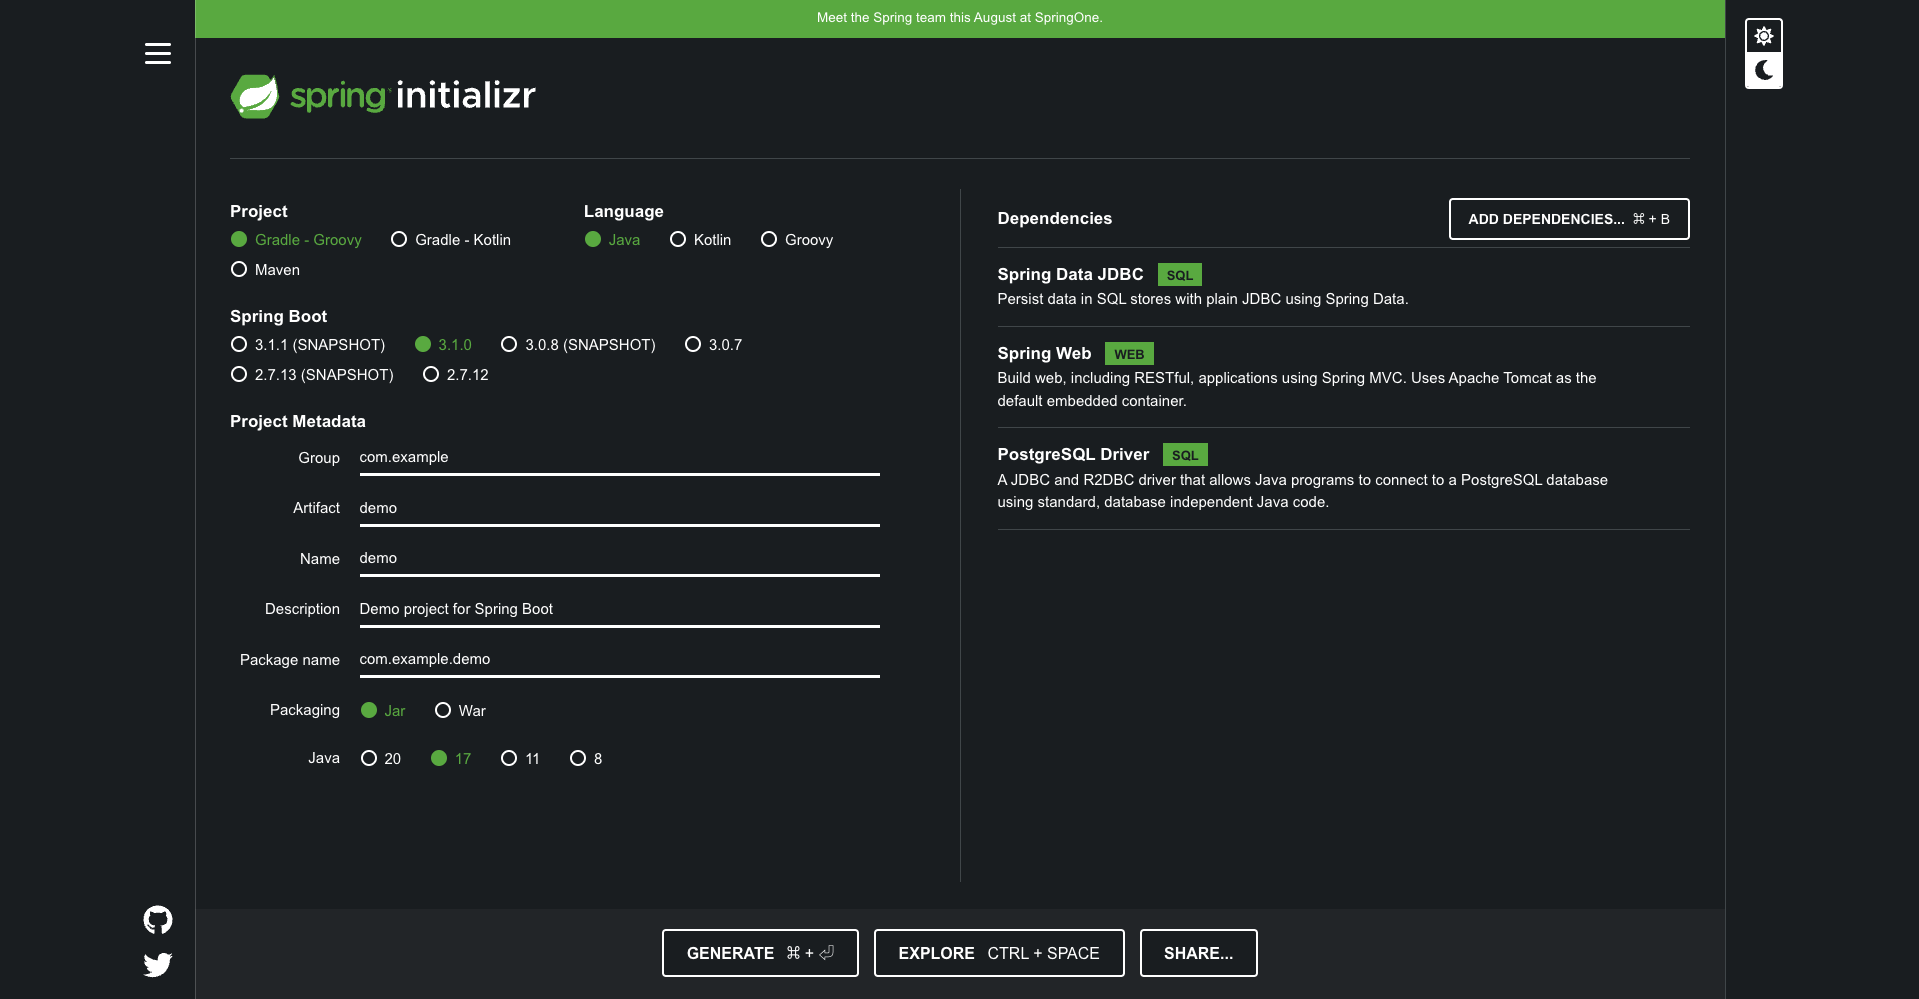Click the SQL tag beside PostgreSQL Driver
Screen dimensions: 1919x999
(x=1185, y=455)
